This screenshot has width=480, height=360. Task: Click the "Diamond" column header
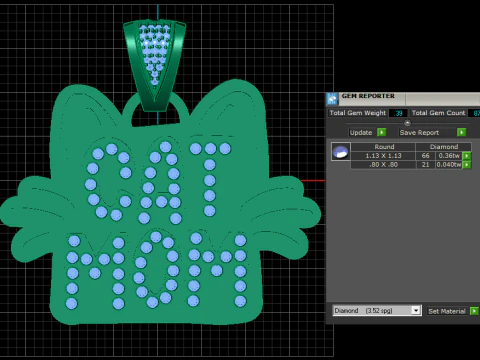(444, 147)
